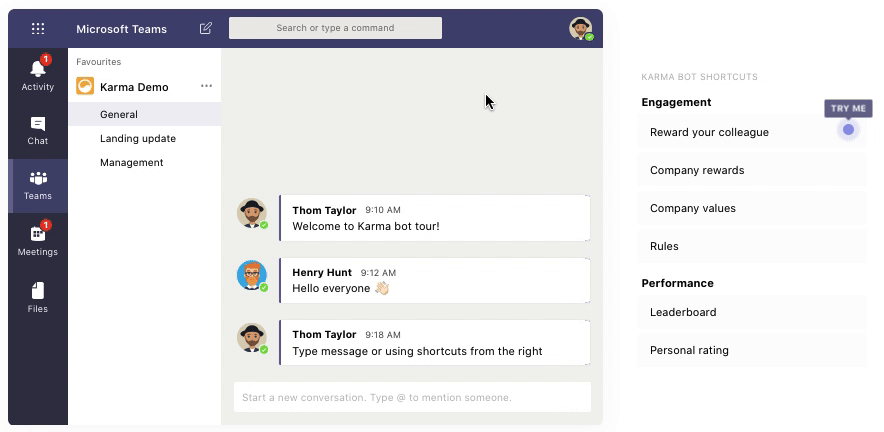This screenshot has width=884, height=432.
Task: Click the Engagement heading
Action: tap(677, 102)
